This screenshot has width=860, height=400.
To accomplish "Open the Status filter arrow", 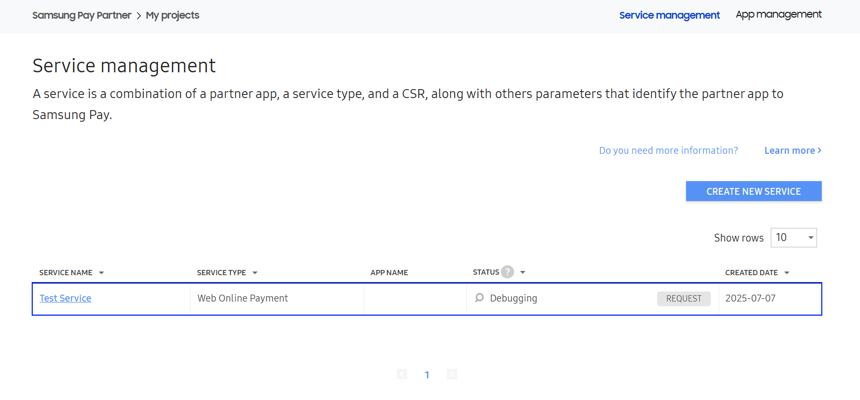I will 523,272.
